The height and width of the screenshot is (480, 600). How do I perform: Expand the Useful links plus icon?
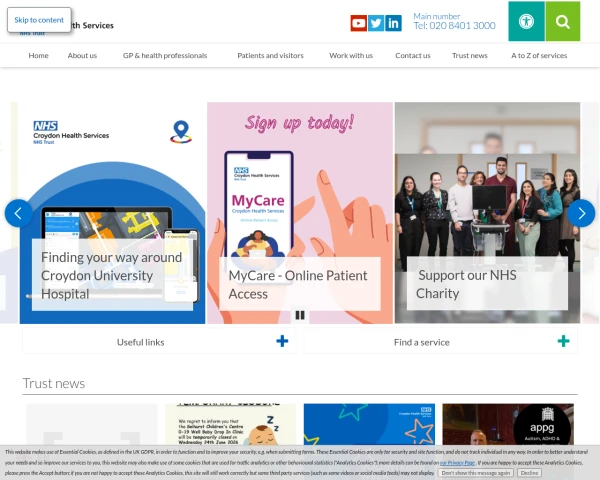pos(282,341)
